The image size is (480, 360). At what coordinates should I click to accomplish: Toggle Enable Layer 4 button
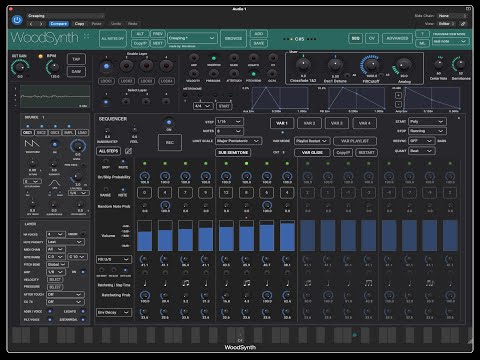coord(166,66)
